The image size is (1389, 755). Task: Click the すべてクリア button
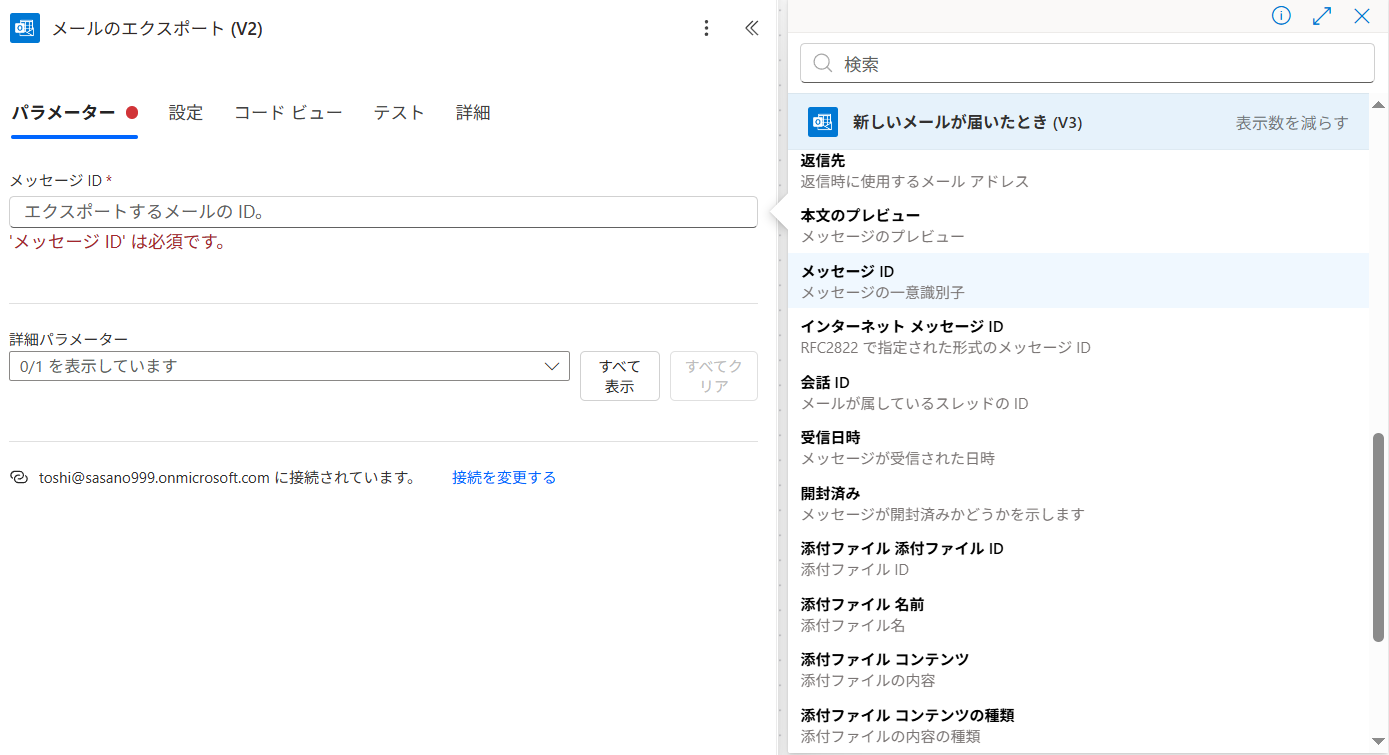coord(714,376)
